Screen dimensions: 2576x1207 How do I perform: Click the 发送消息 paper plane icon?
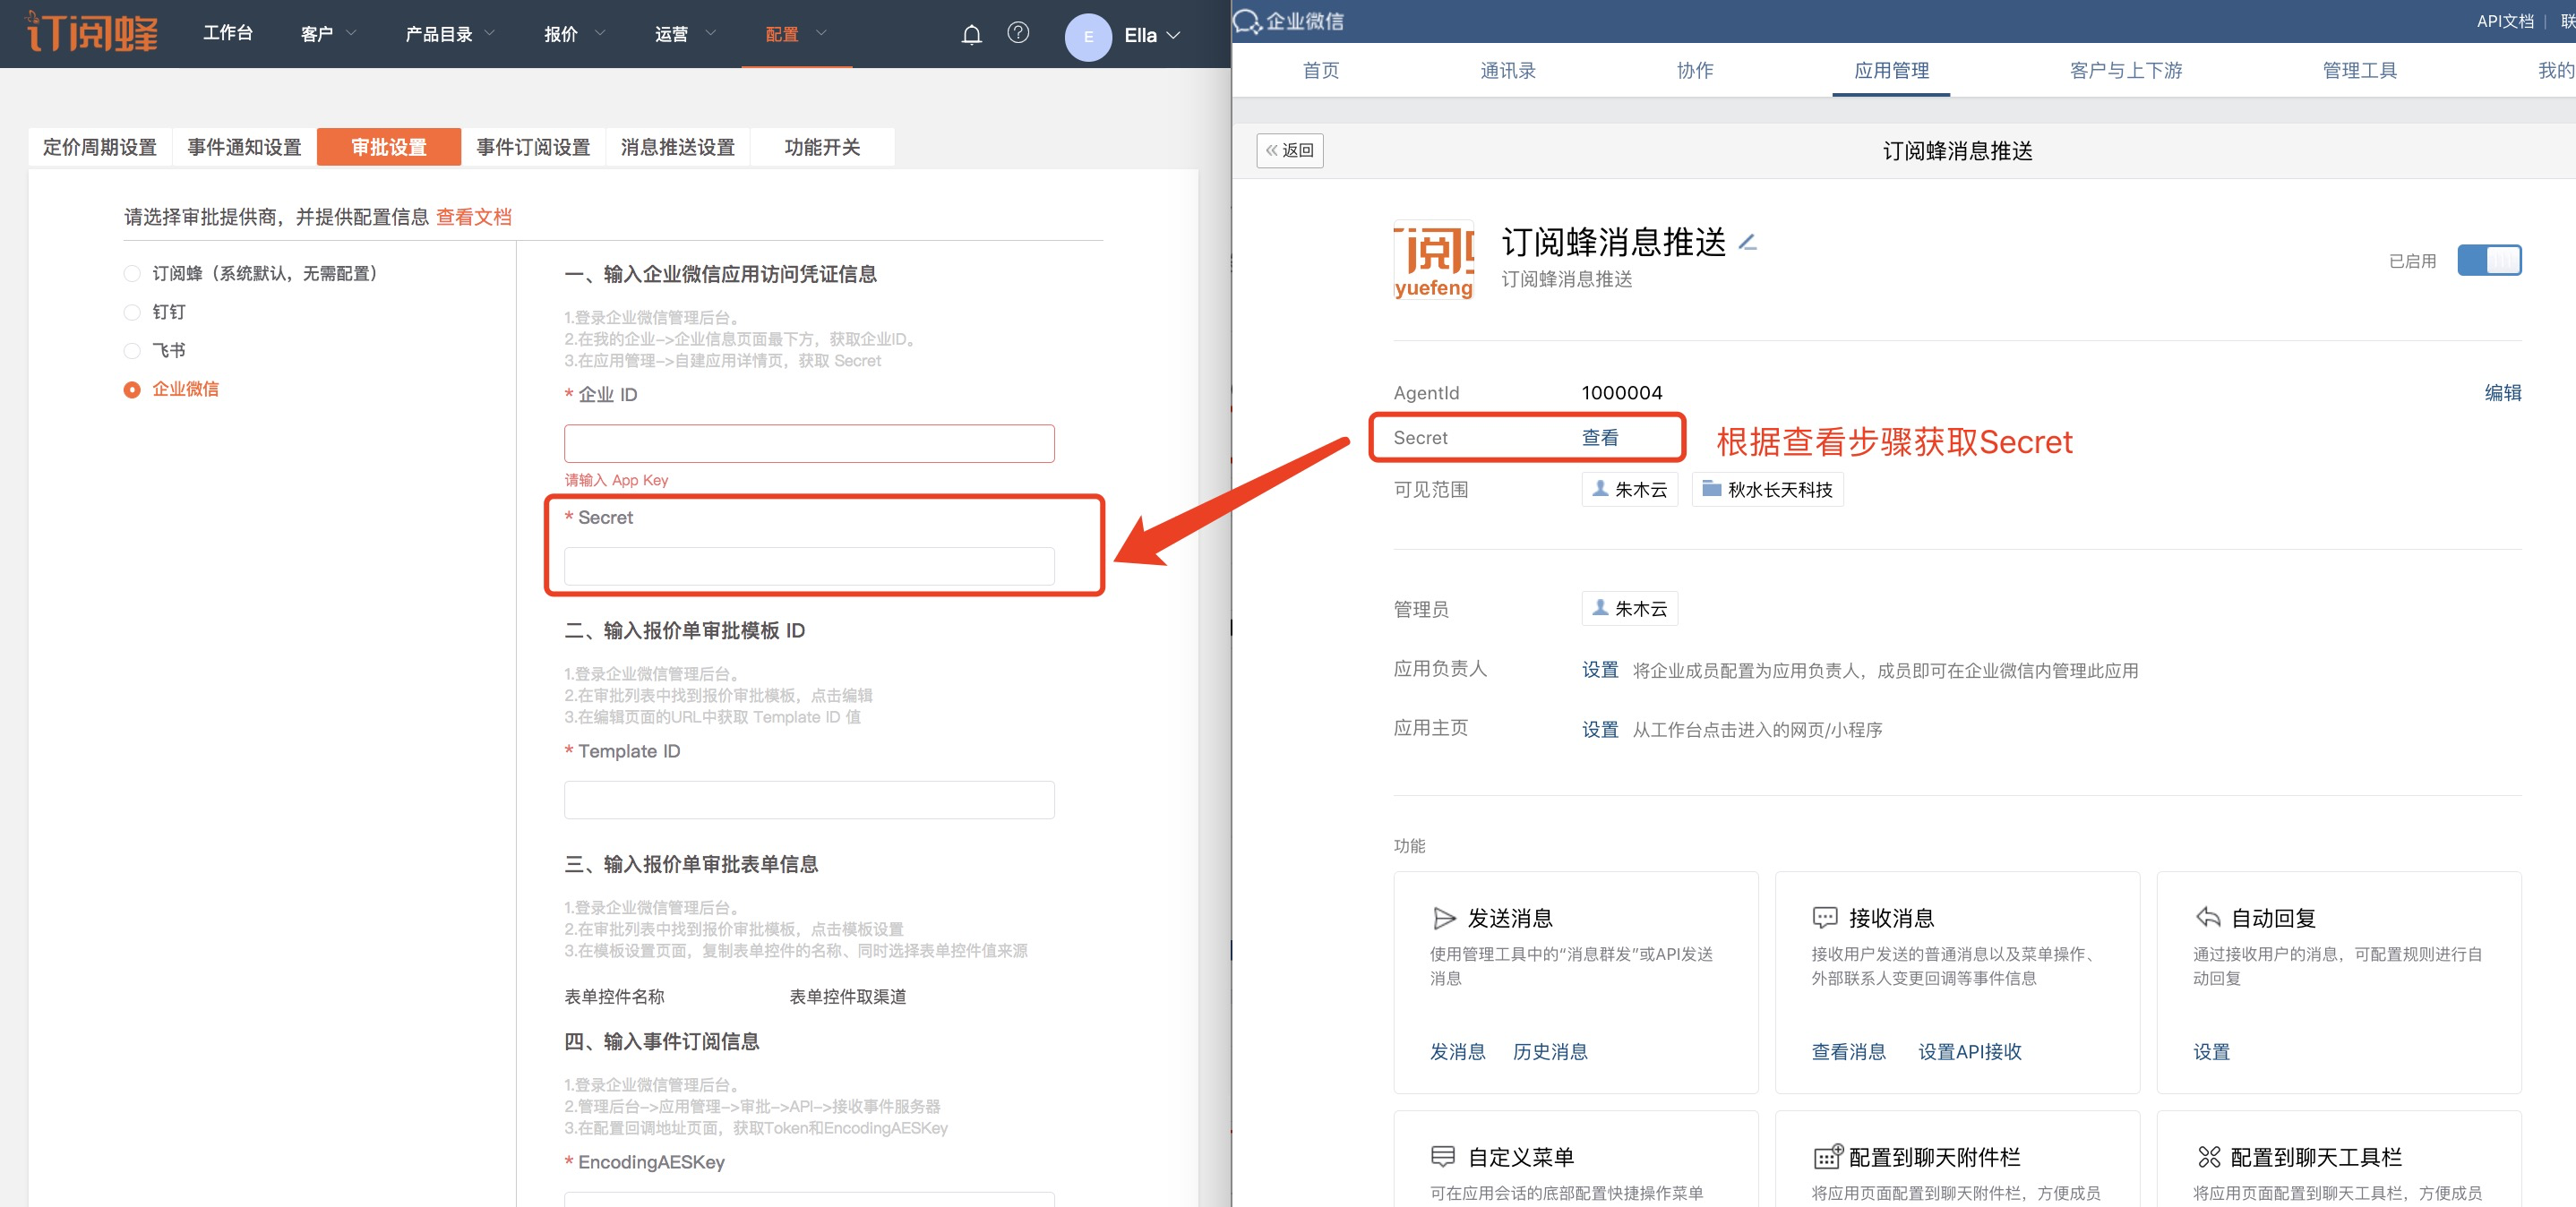[1443, 918]
